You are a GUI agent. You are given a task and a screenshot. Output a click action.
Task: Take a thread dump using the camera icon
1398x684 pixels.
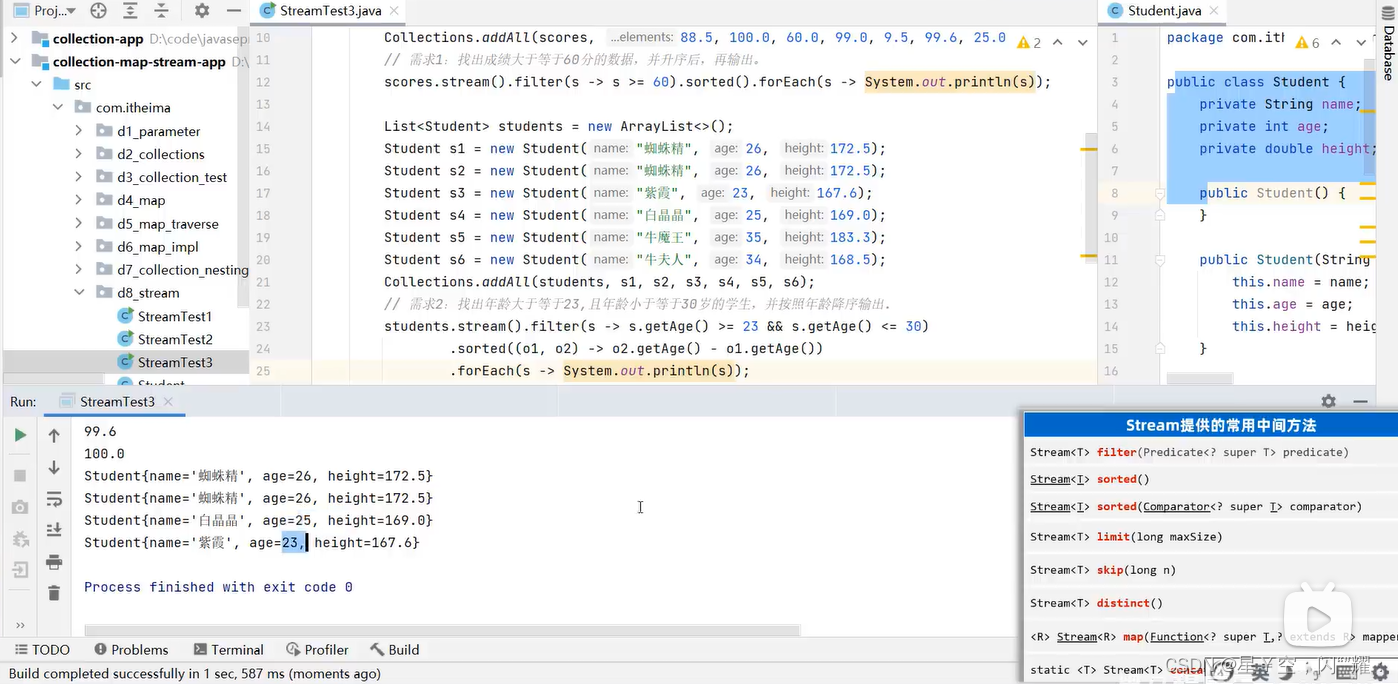pyautogui.click(x=20, y=507)
